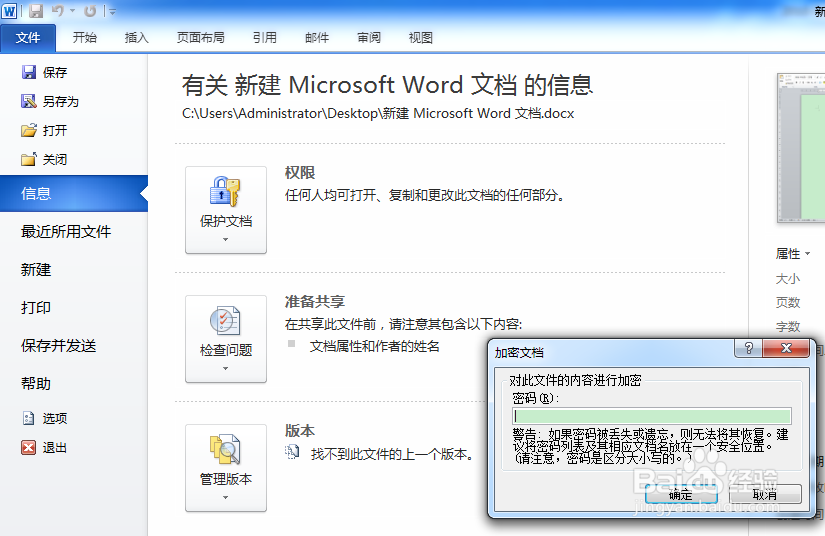Switch to the 页面布局 tab

pos(200,38)
